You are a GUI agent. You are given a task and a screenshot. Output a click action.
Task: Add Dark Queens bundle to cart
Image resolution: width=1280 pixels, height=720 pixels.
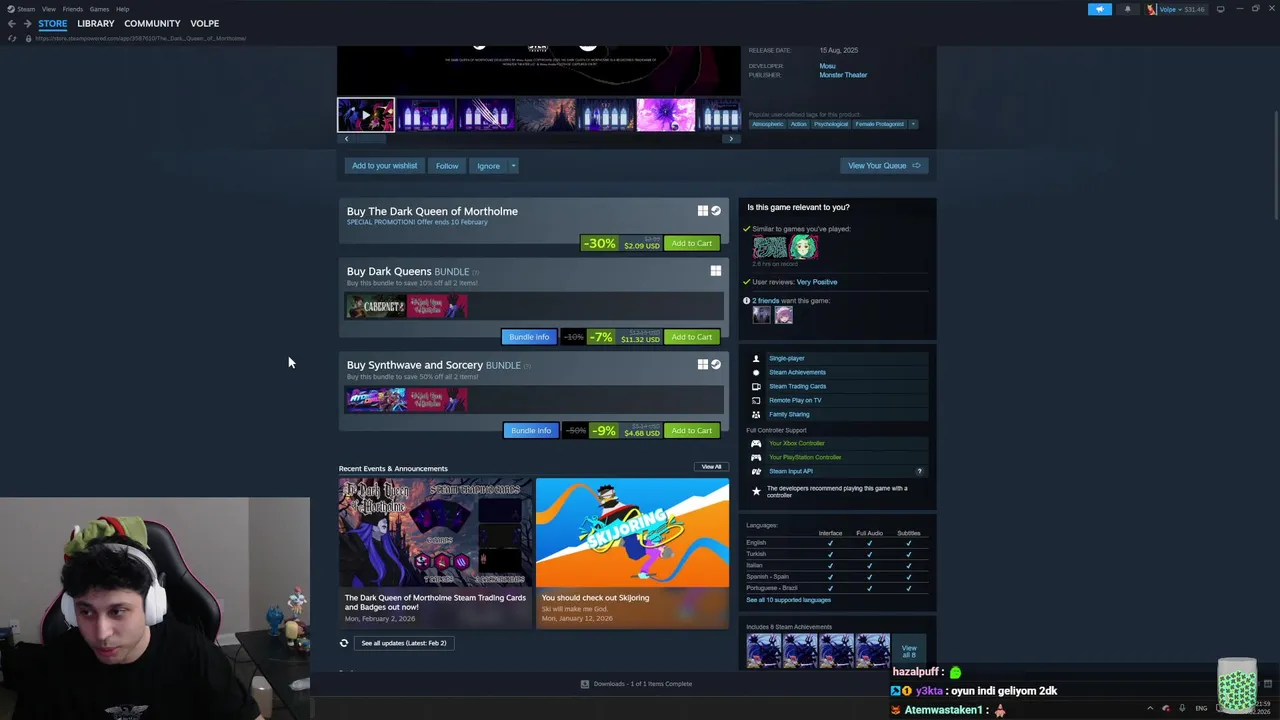692,337
